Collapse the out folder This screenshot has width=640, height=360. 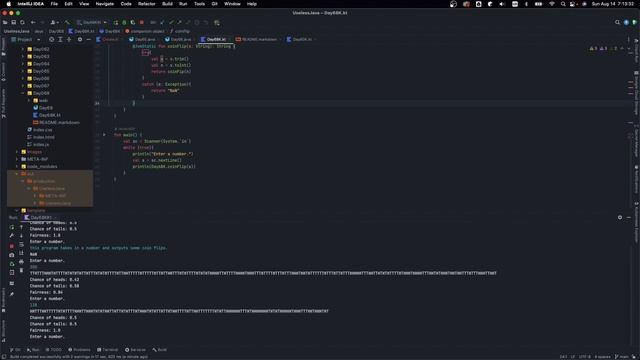[x=17, y=174]
